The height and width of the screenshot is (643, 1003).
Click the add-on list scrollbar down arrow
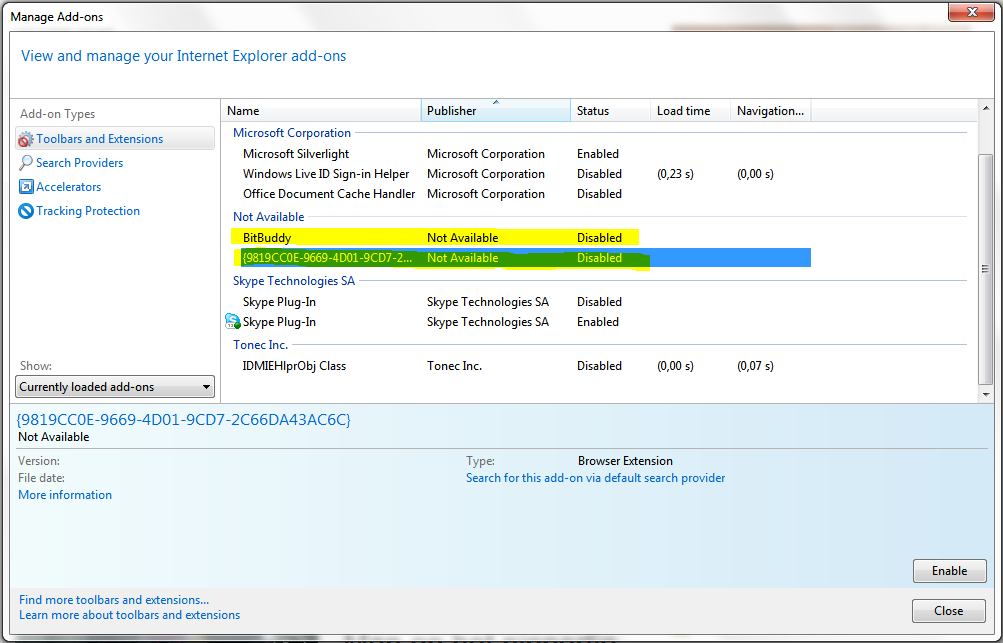986,394
